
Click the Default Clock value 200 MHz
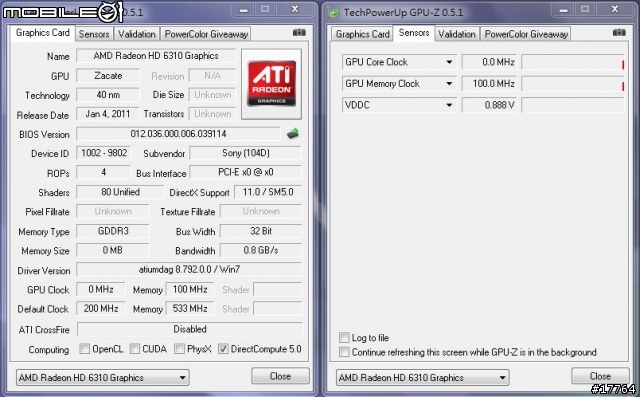pyautogui.click(x=101, y=308)
